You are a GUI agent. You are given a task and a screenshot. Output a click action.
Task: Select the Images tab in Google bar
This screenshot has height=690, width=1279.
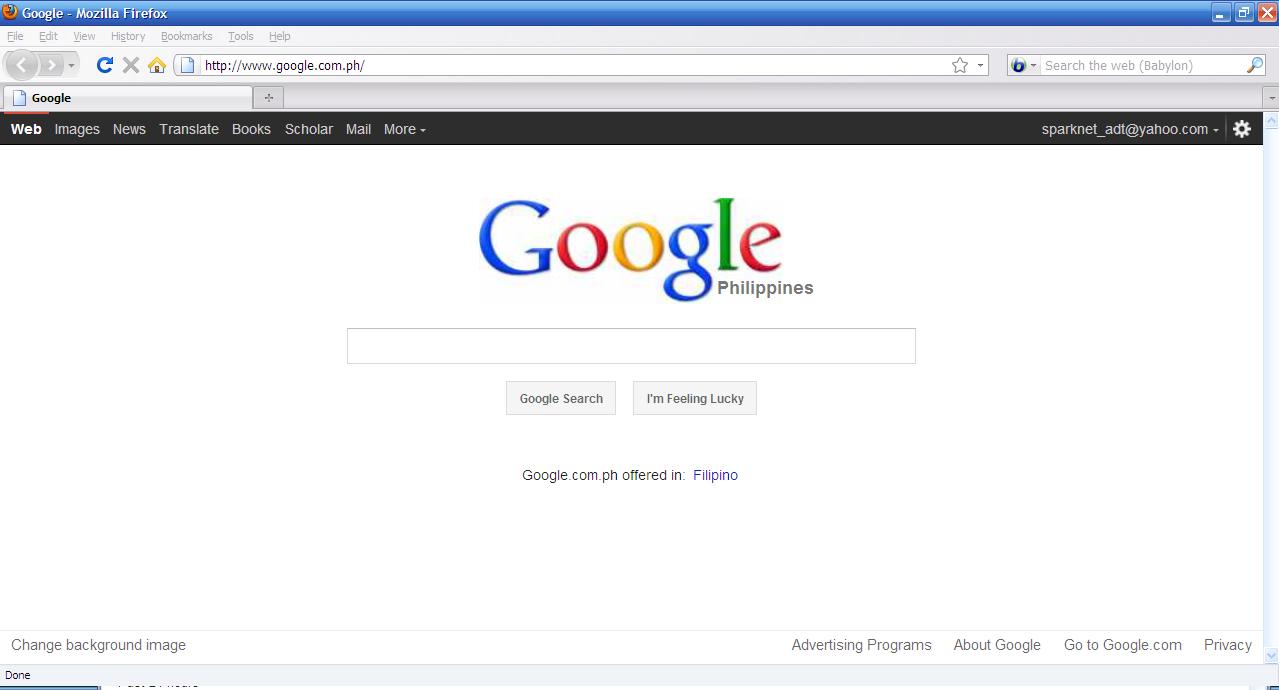click(x=77, y=129)
